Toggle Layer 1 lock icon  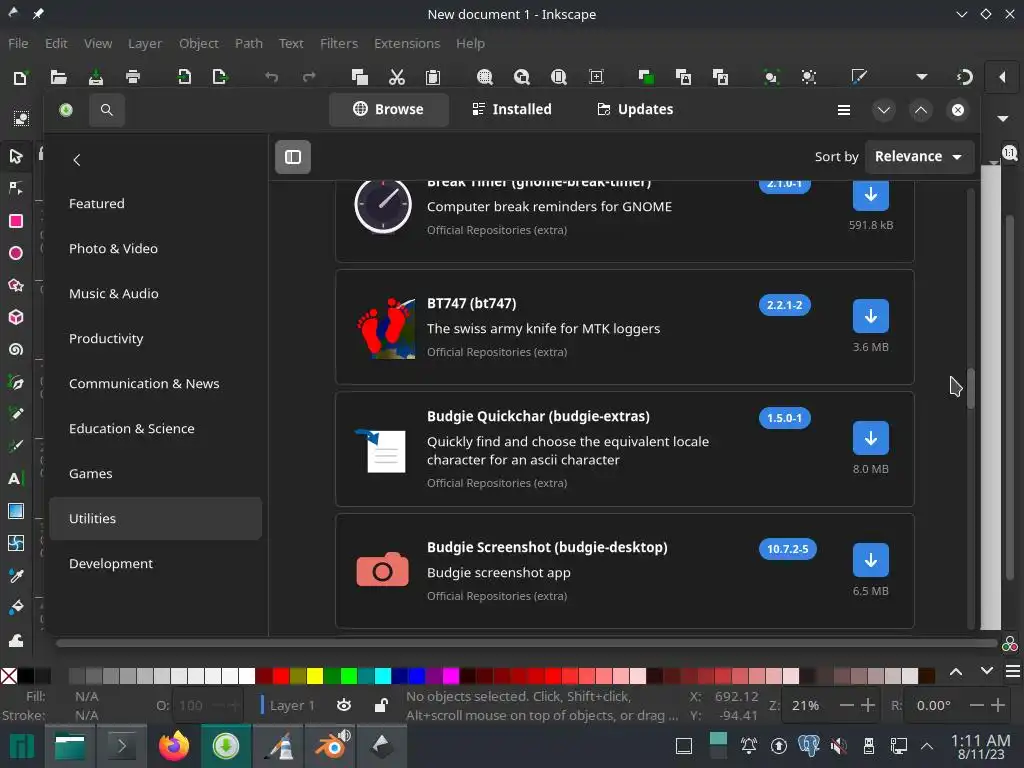point(381,705)
